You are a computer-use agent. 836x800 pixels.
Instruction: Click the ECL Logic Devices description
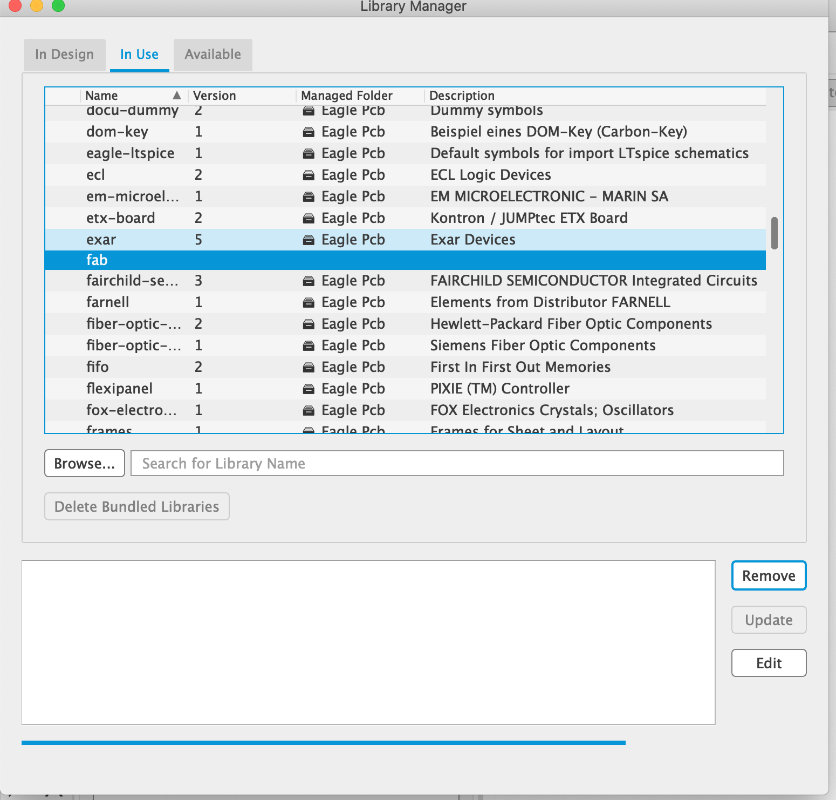(x=491, y=175)
